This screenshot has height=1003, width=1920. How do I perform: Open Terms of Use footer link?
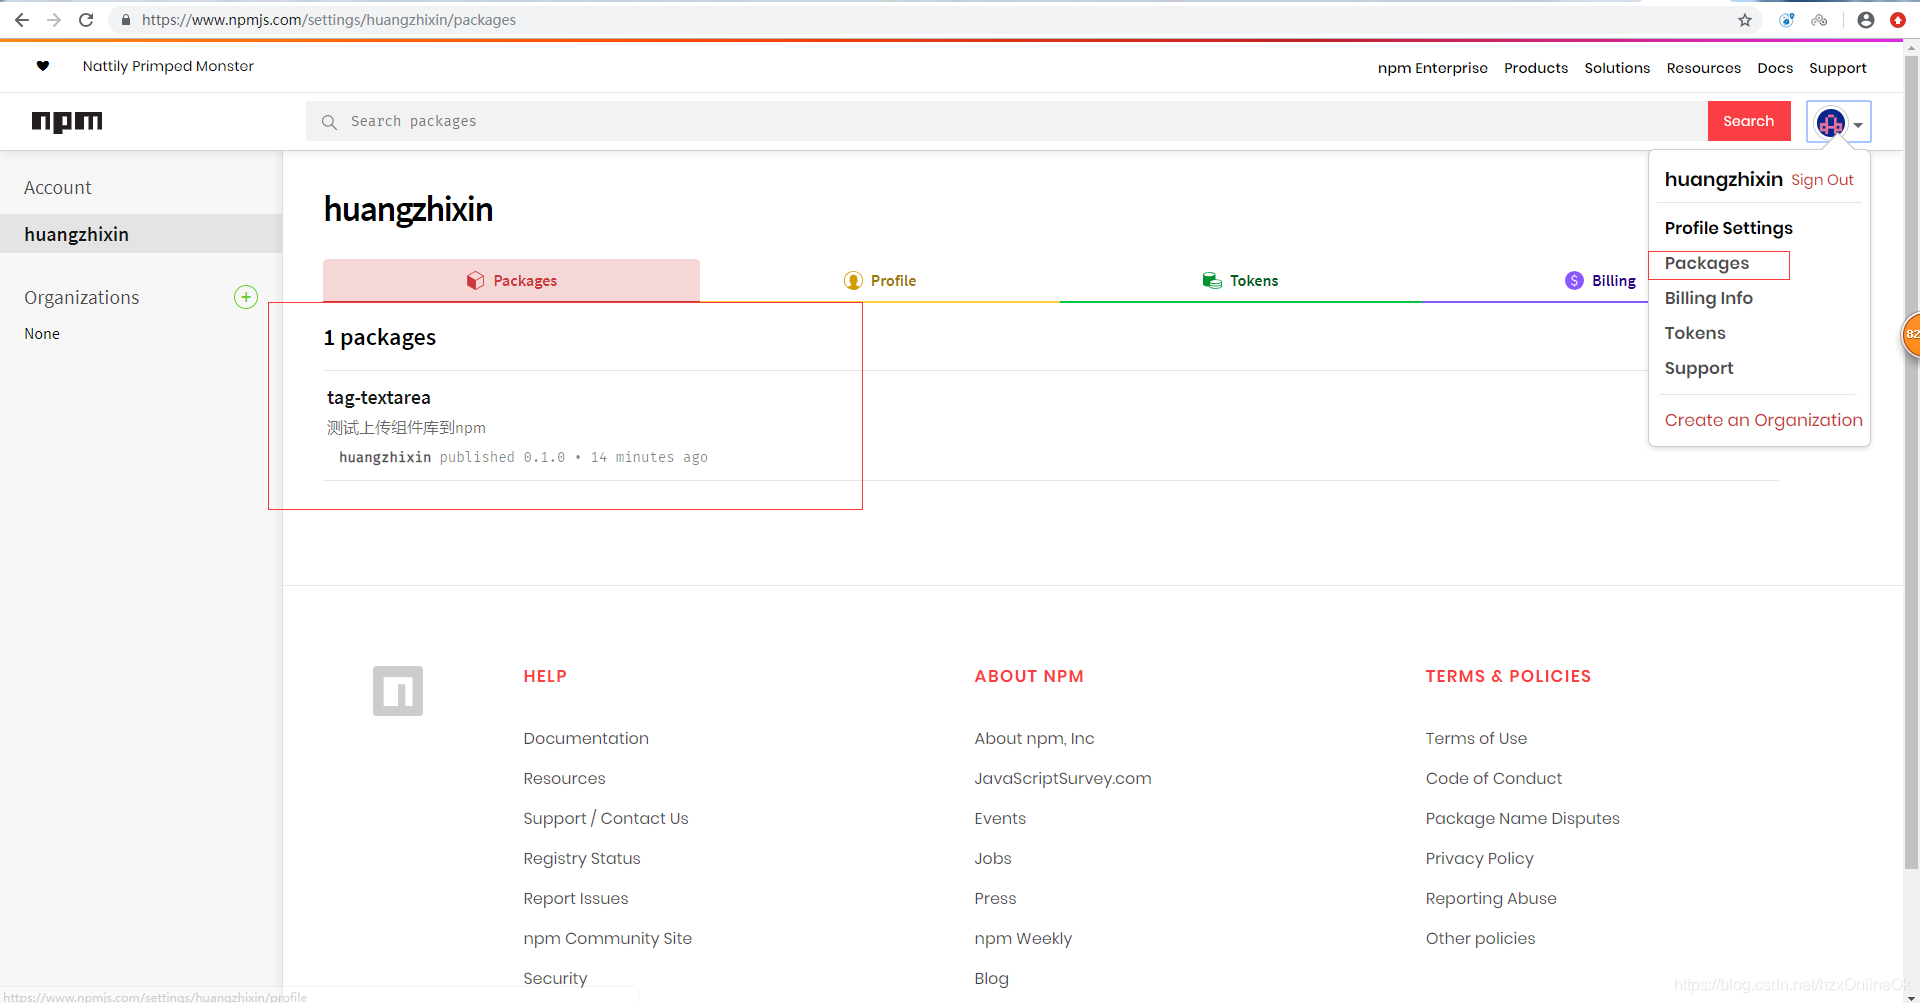(1476, 738)
